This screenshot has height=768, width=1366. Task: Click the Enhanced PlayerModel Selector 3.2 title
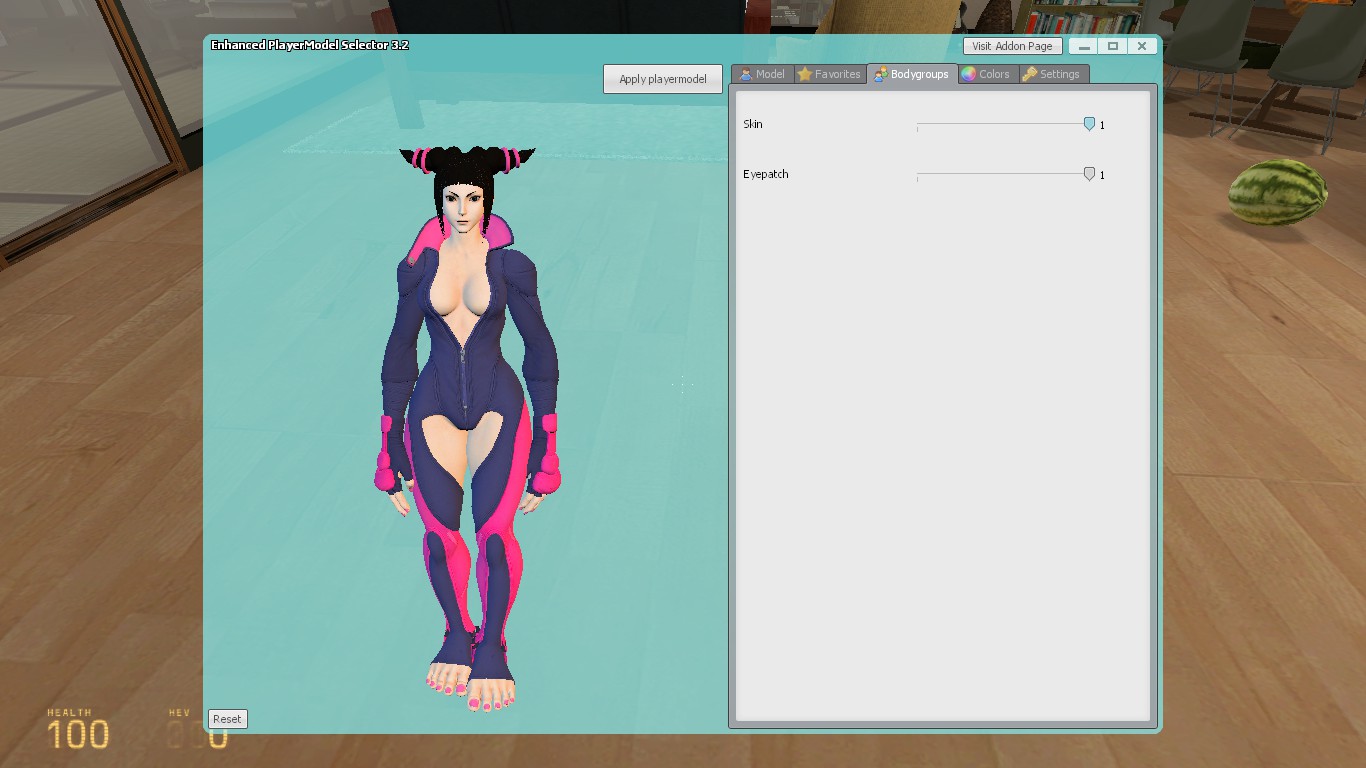[x=309, y=45]
